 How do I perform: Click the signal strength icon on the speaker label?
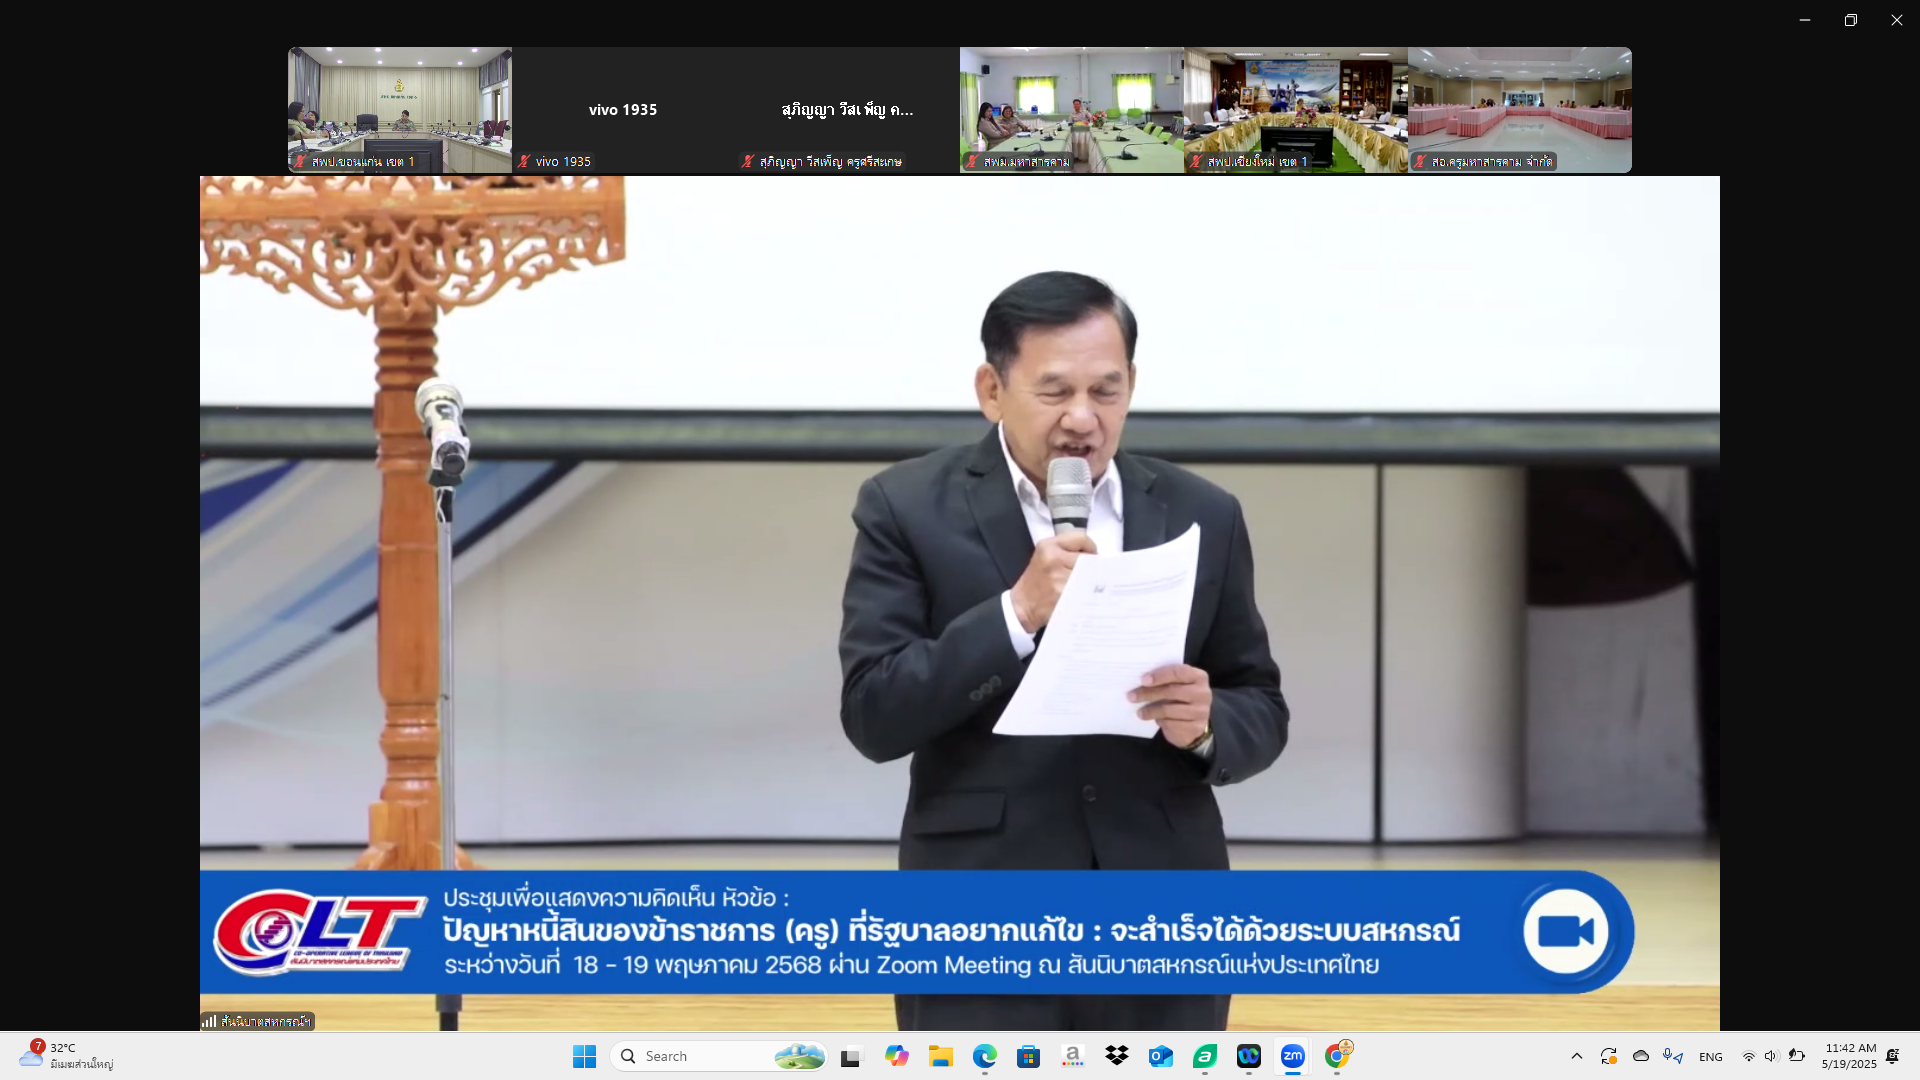pos(209,1021)
